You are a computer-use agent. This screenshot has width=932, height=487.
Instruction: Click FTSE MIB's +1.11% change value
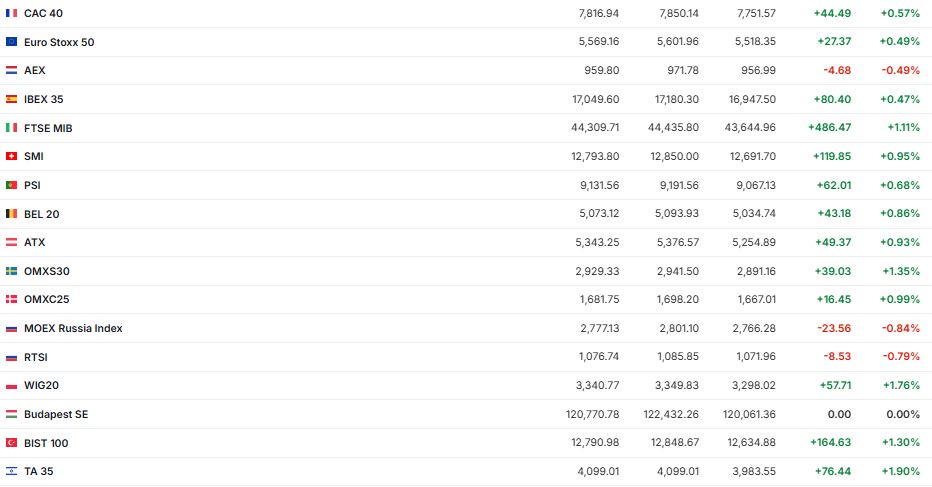pos(903,128)
